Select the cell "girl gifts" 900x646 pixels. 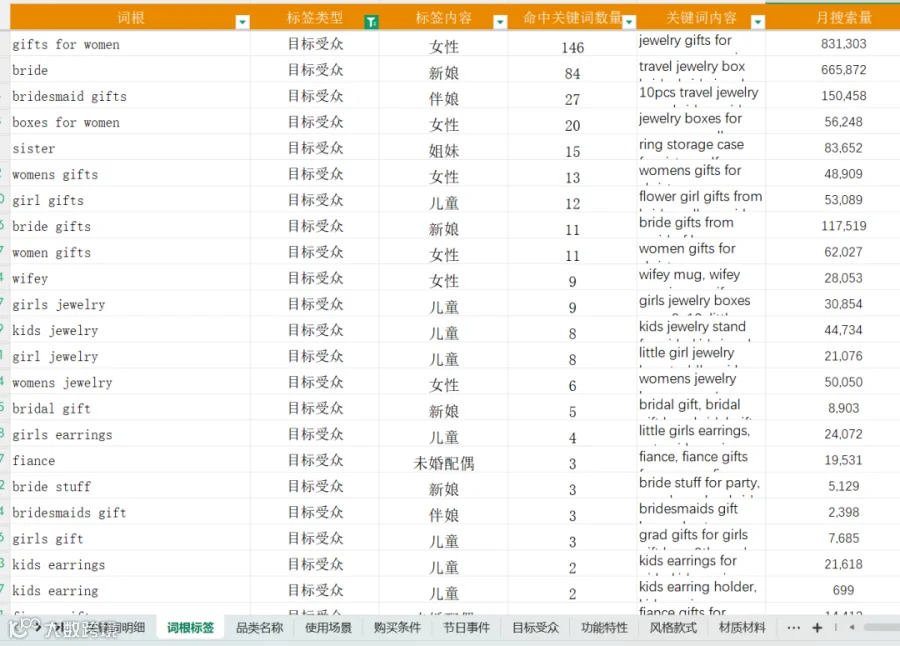click(x=130, y=200)
